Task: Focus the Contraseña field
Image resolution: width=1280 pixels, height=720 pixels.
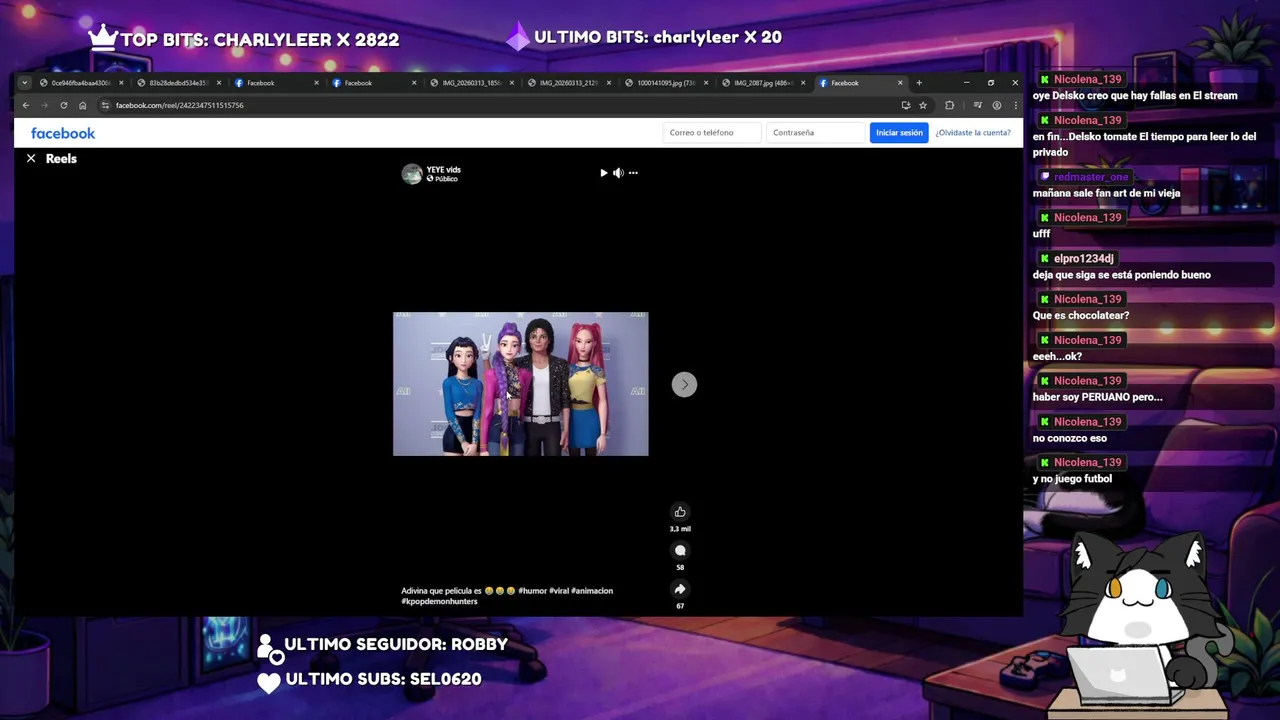Action: click(815, 132)
